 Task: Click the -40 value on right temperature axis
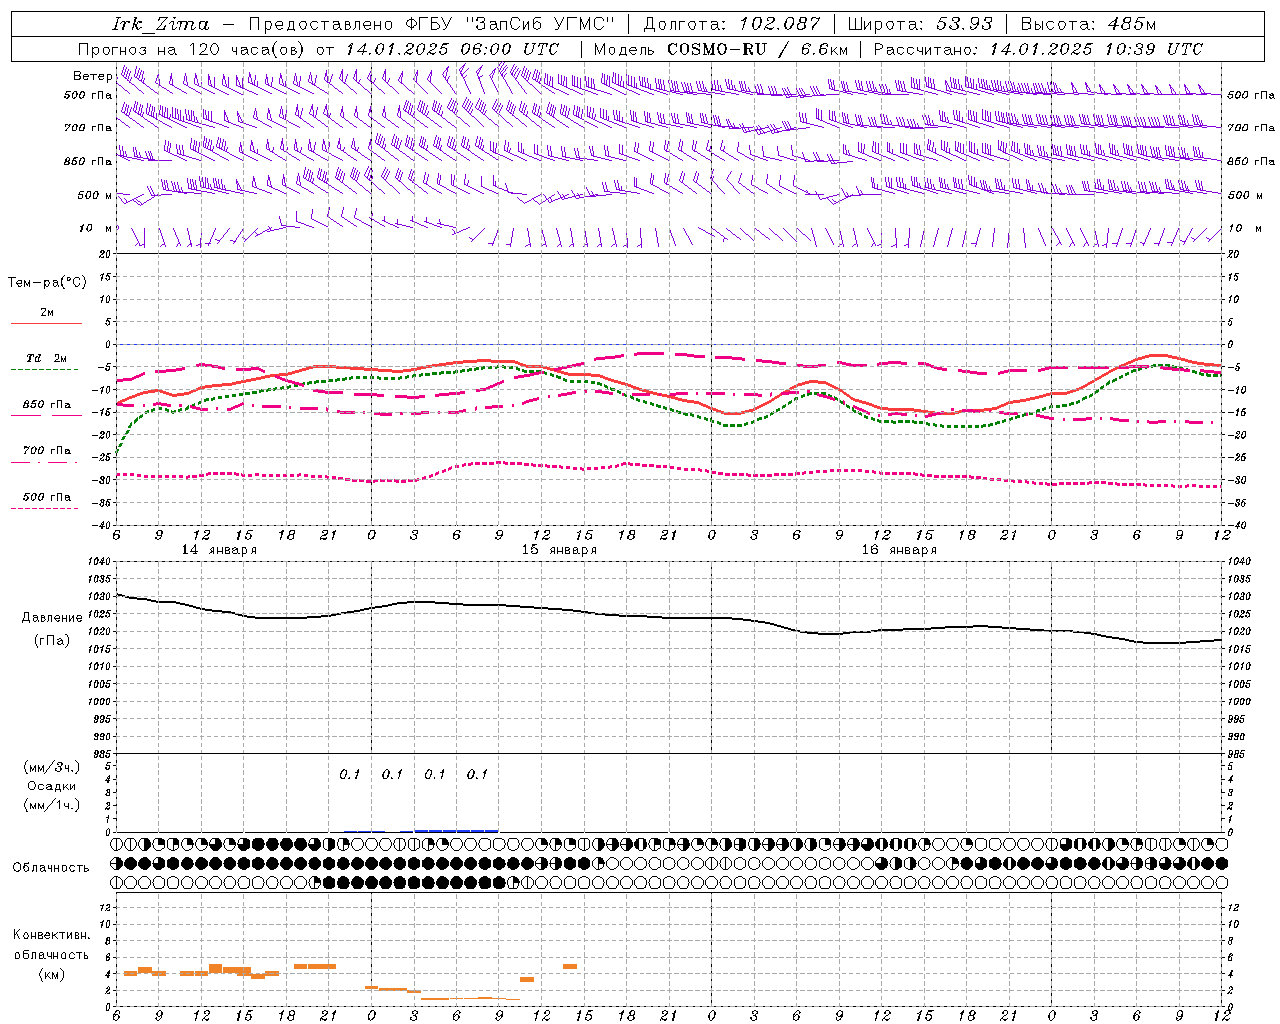point(1238,526)
